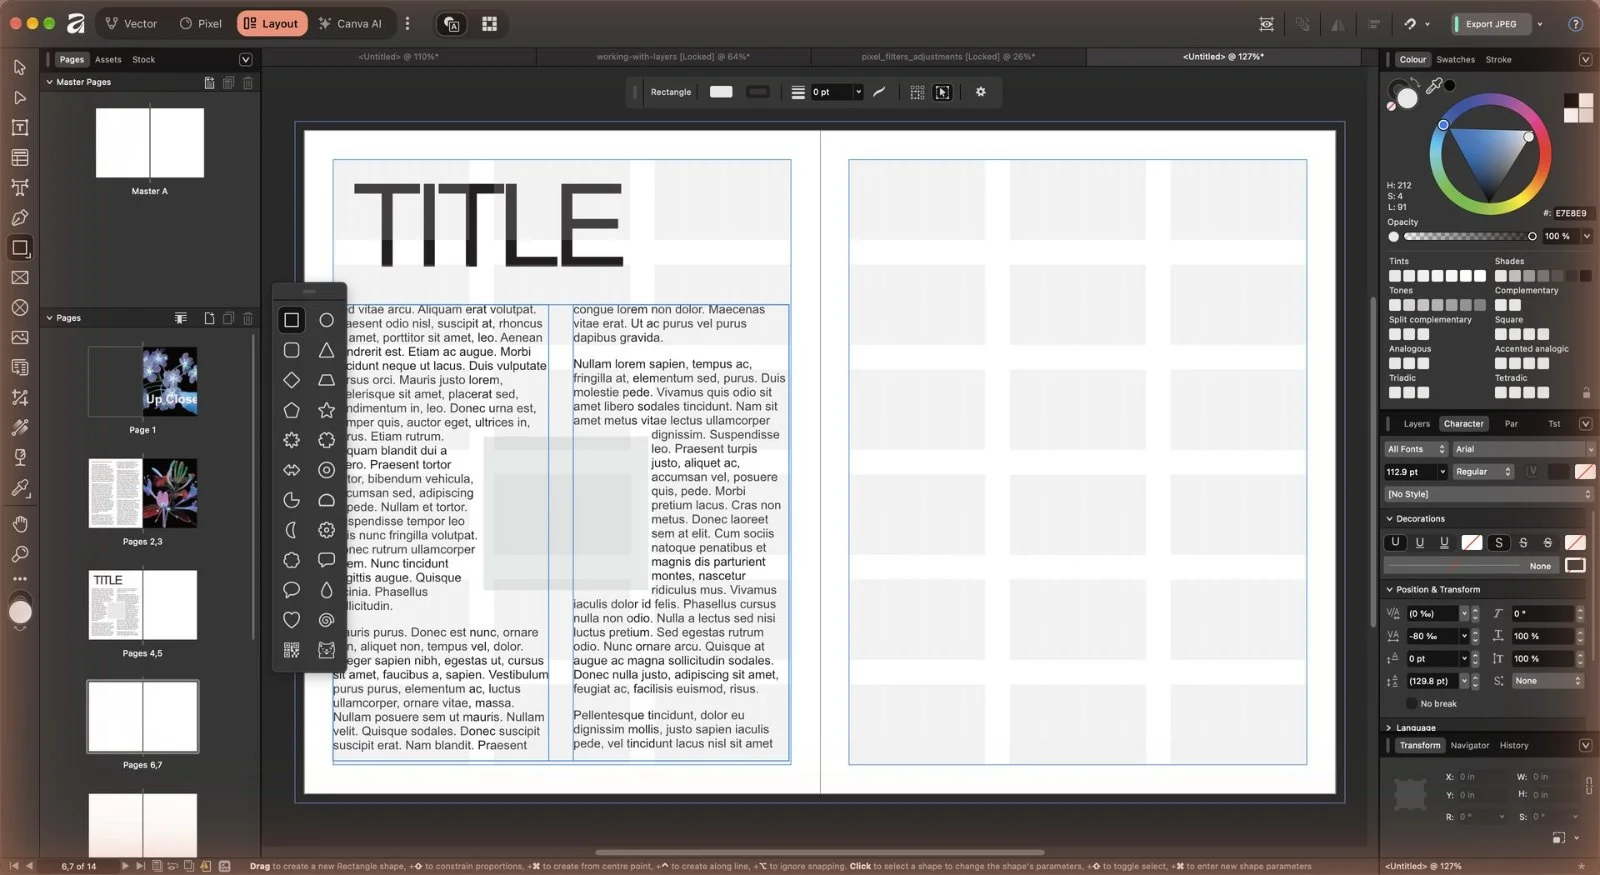Open the Navigator tab
Viewport: 1600px width, 875px height.
pos(1469,746)
